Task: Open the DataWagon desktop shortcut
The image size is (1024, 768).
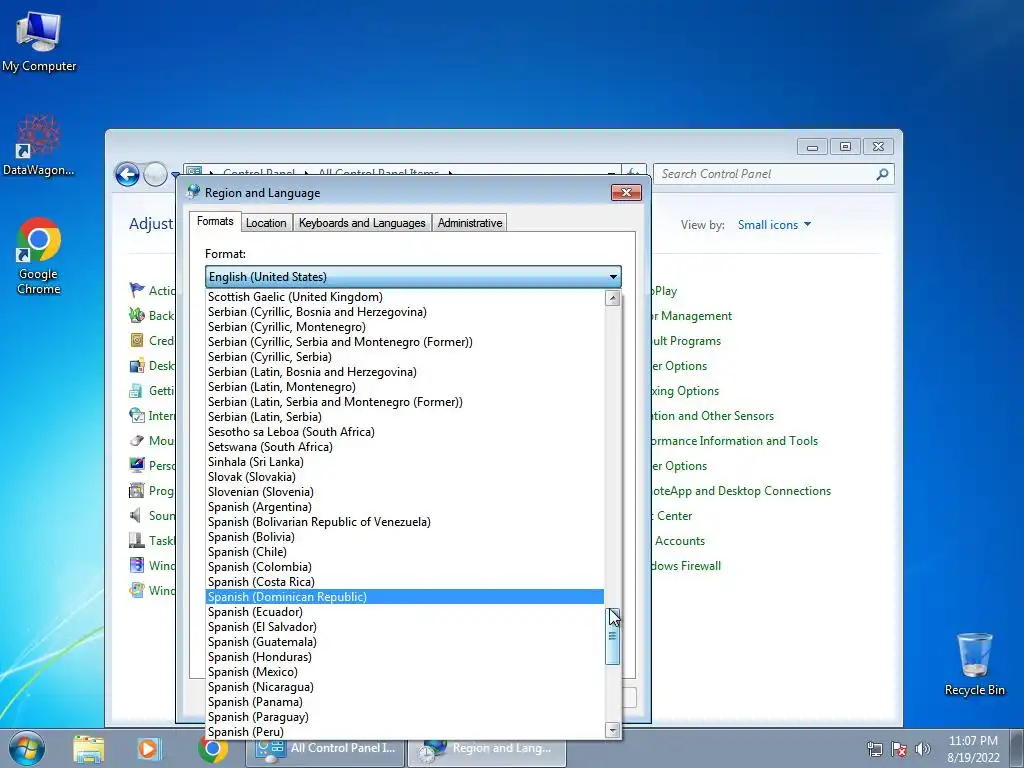Action: (x=39, y=145)
